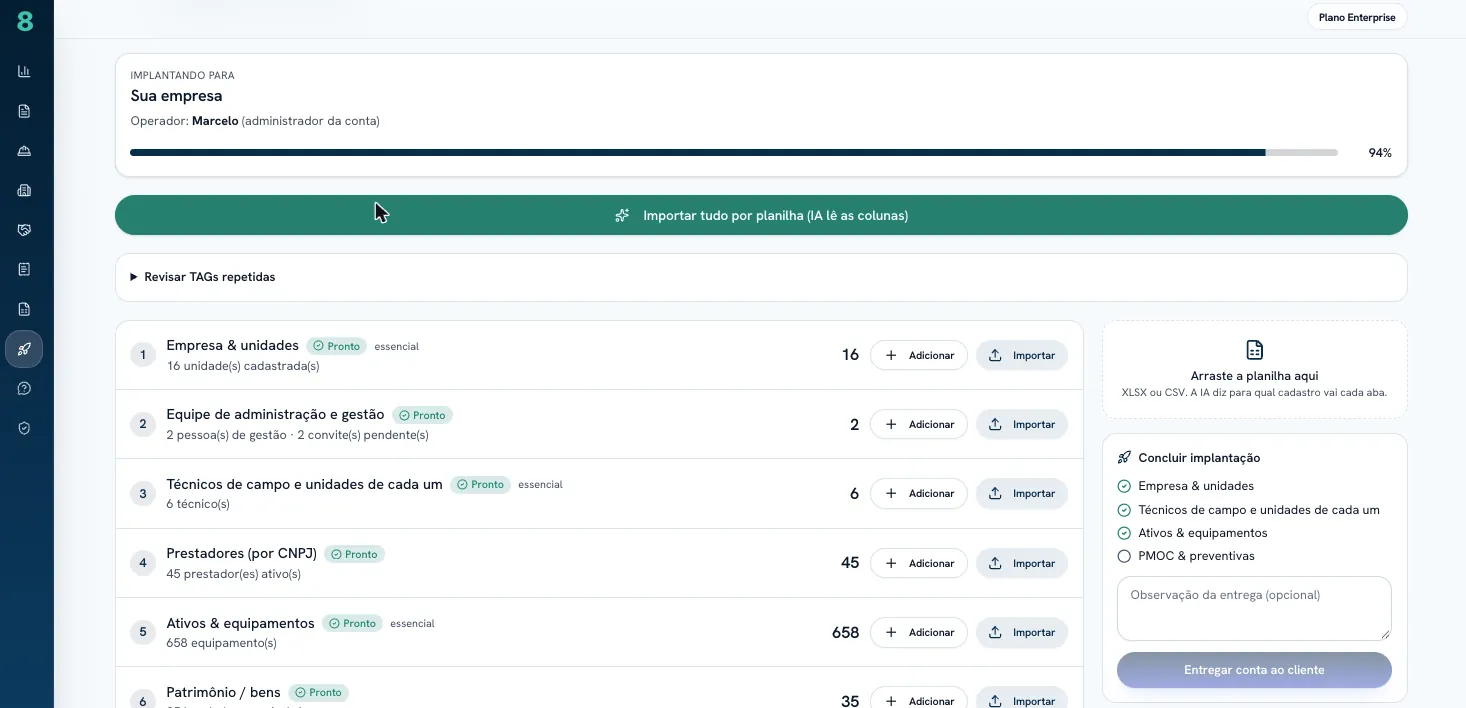Toggle the Técnicos de campo checklist circle
Image resolution: width=1466 pixels, height=708 pixels.
click(x=1124, y=510)
